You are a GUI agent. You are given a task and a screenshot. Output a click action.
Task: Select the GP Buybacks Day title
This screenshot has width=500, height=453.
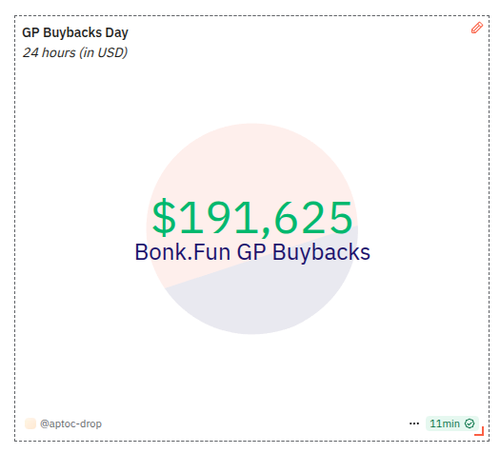pos(75,33)
